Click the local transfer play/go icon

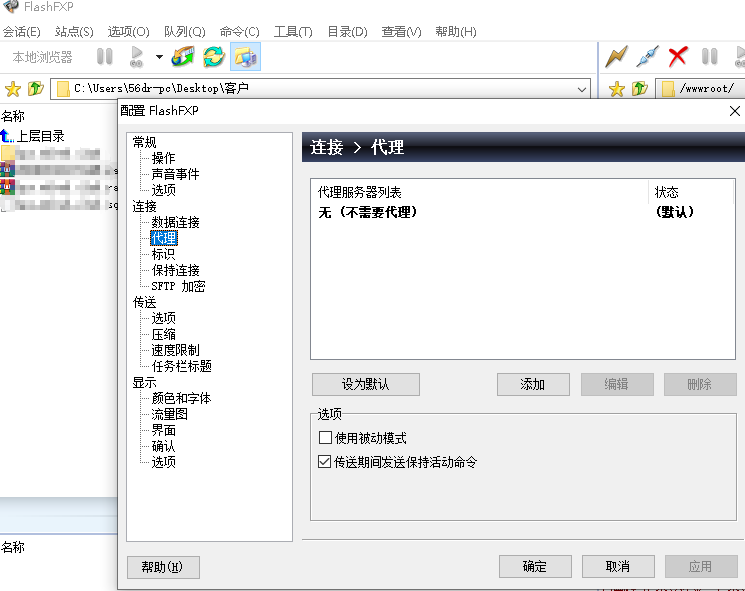[x=136, y=57]
